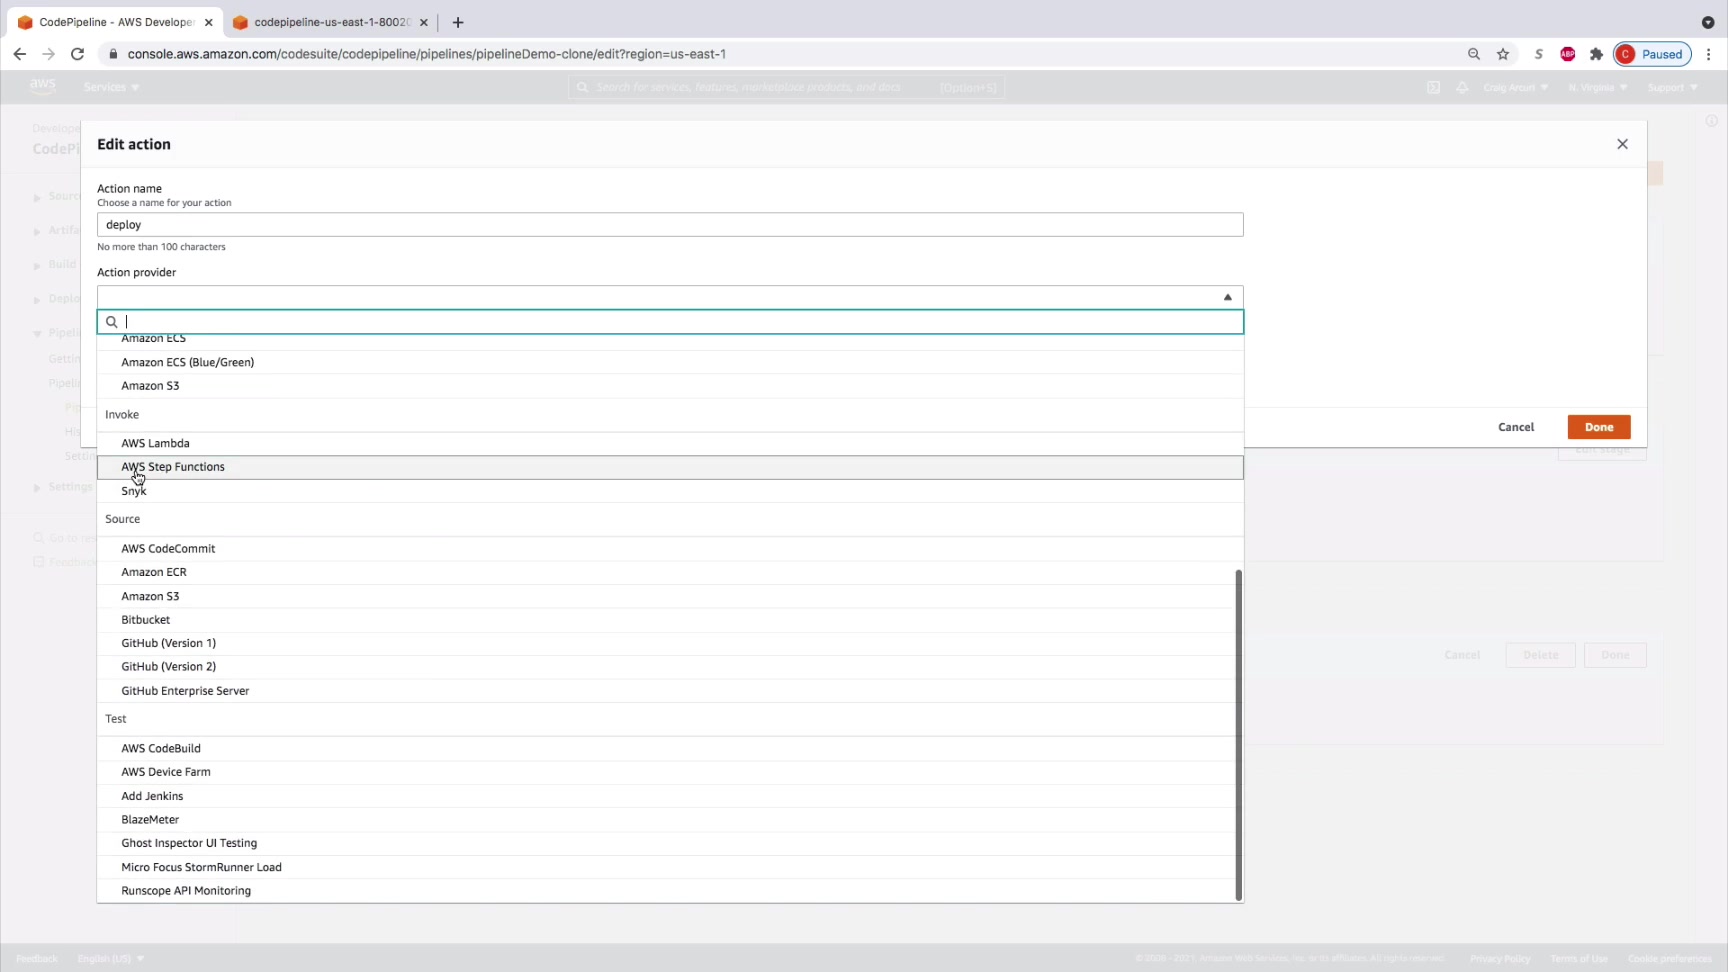Image resolution: width=1728 pixels, height=972 pixels.
Task: Close the codepipeline-us-east-1 tab
Action: [423, 22]
